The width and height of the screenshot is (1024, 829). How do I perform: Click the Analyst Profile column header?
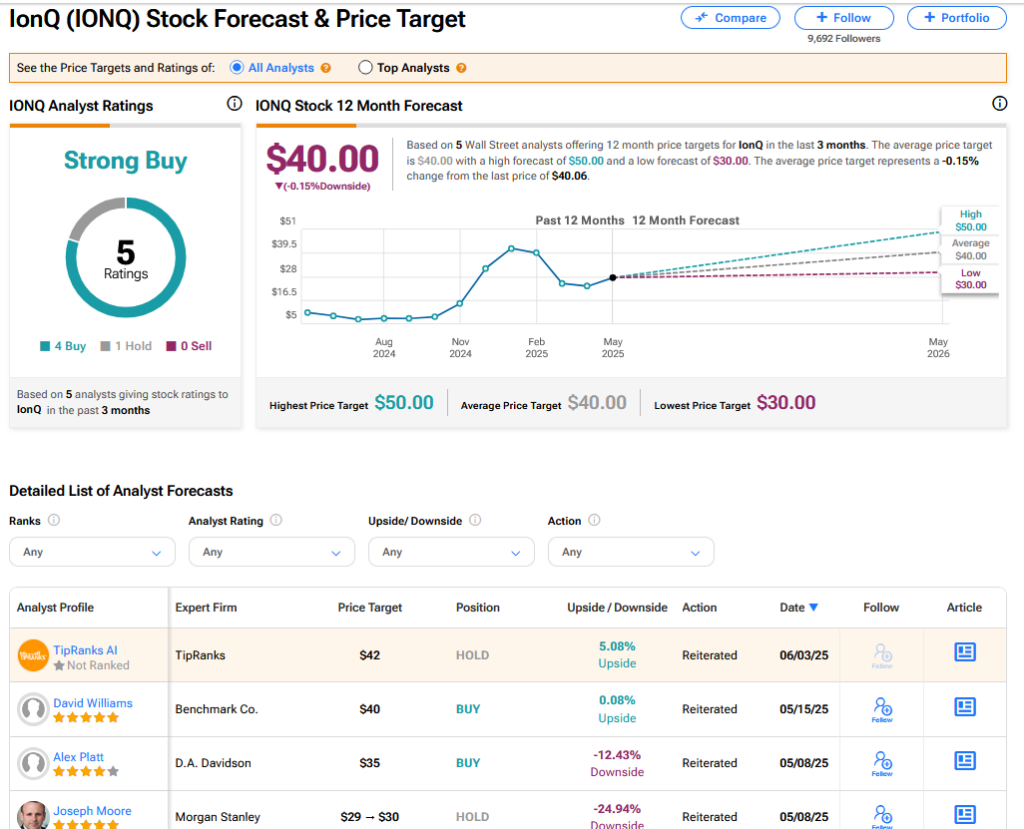tap(56, 608)
